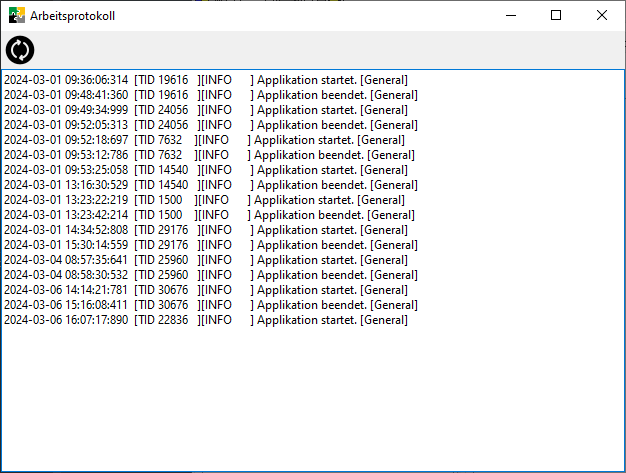Click the refresh log icon
Image resolution: width=626 pixels, height=473 pixels.
(x=20, y=50)
